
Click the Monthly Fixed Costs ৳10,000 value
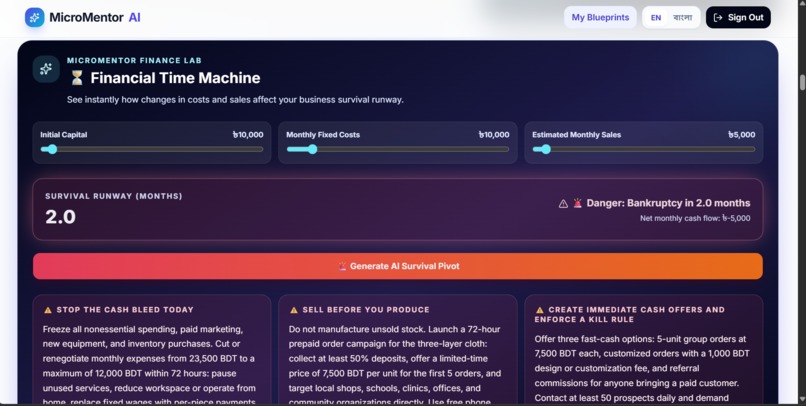coord(494,135)
